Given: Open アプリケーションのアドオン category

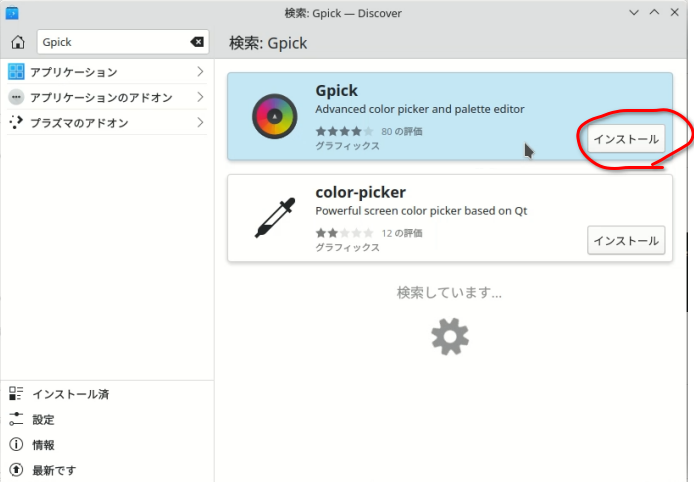Looking at the screenshot, I should click(107, 97).
